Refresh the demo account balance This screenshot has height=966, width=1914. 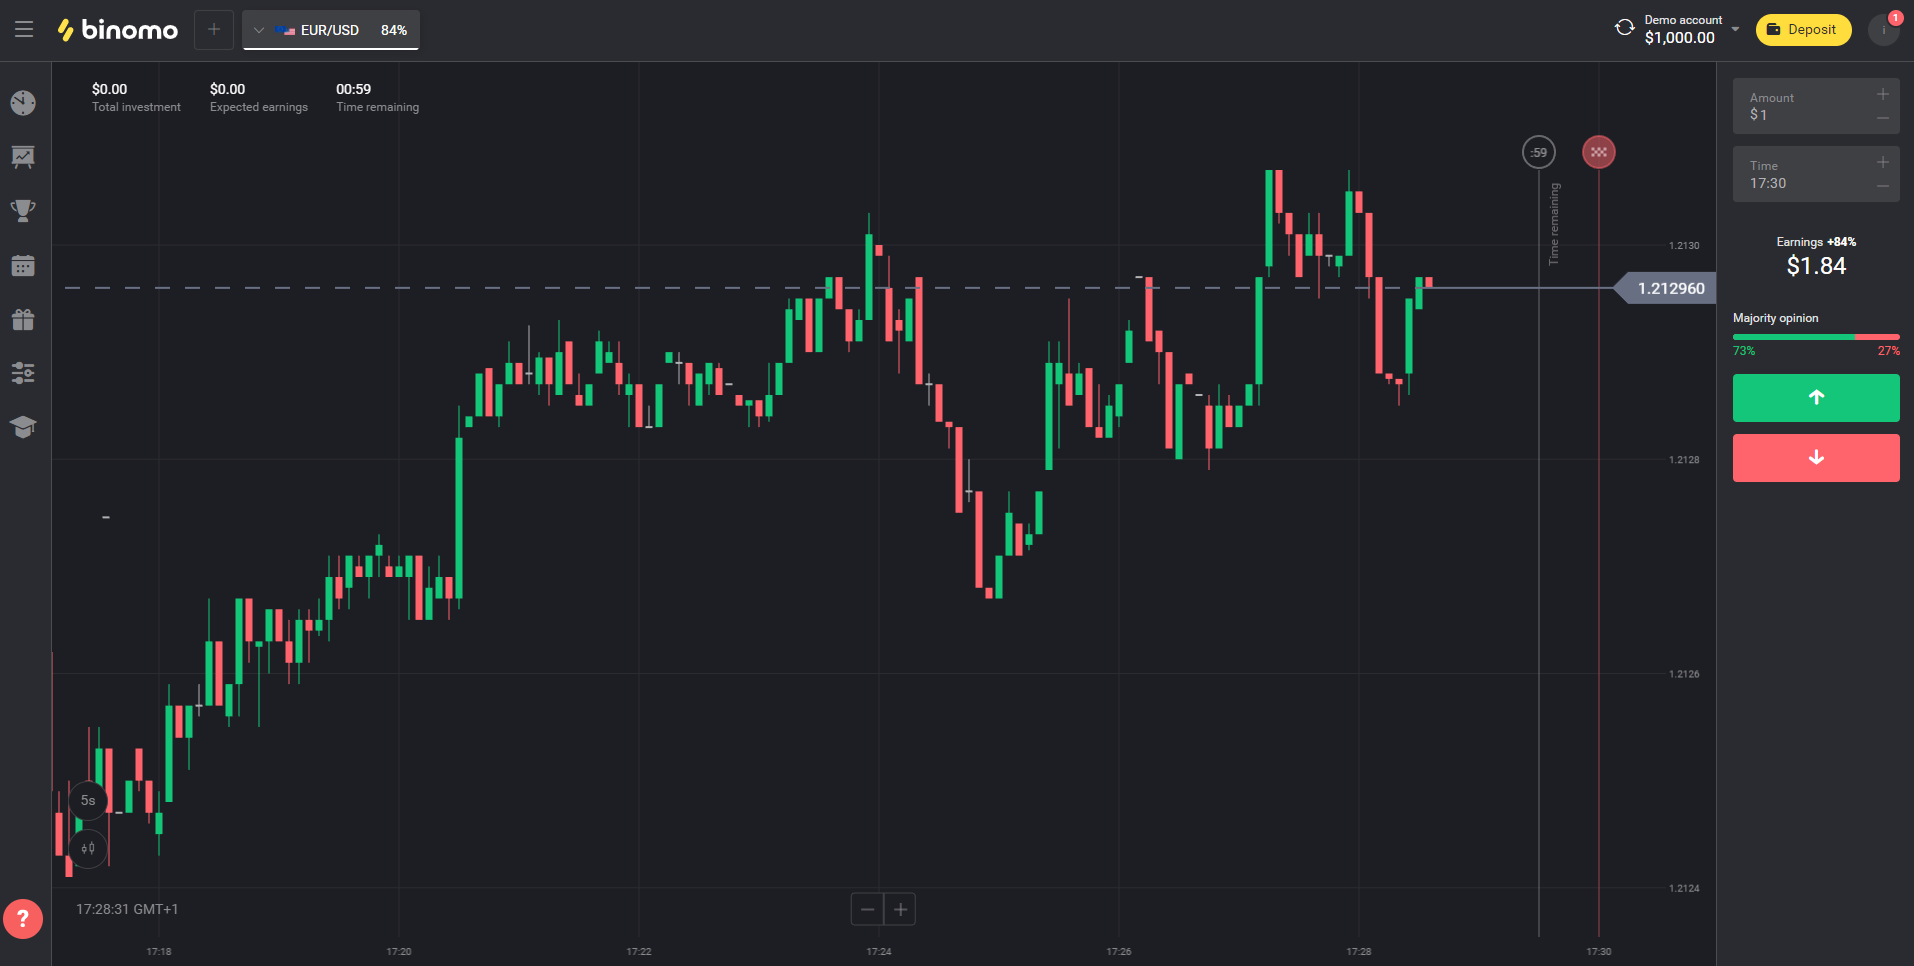[x=1625, y=28]
